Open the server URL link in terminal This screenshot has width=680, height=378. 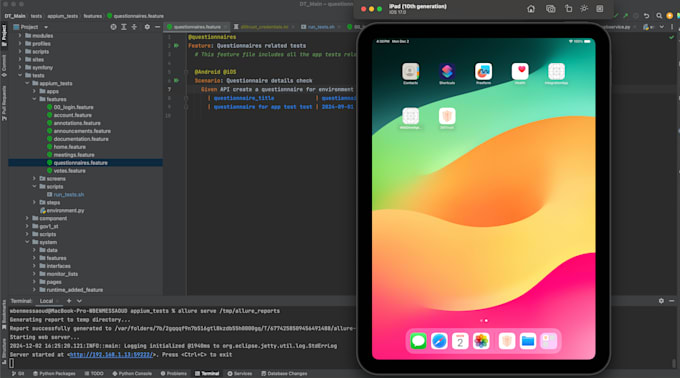click(x=111, y=355)
